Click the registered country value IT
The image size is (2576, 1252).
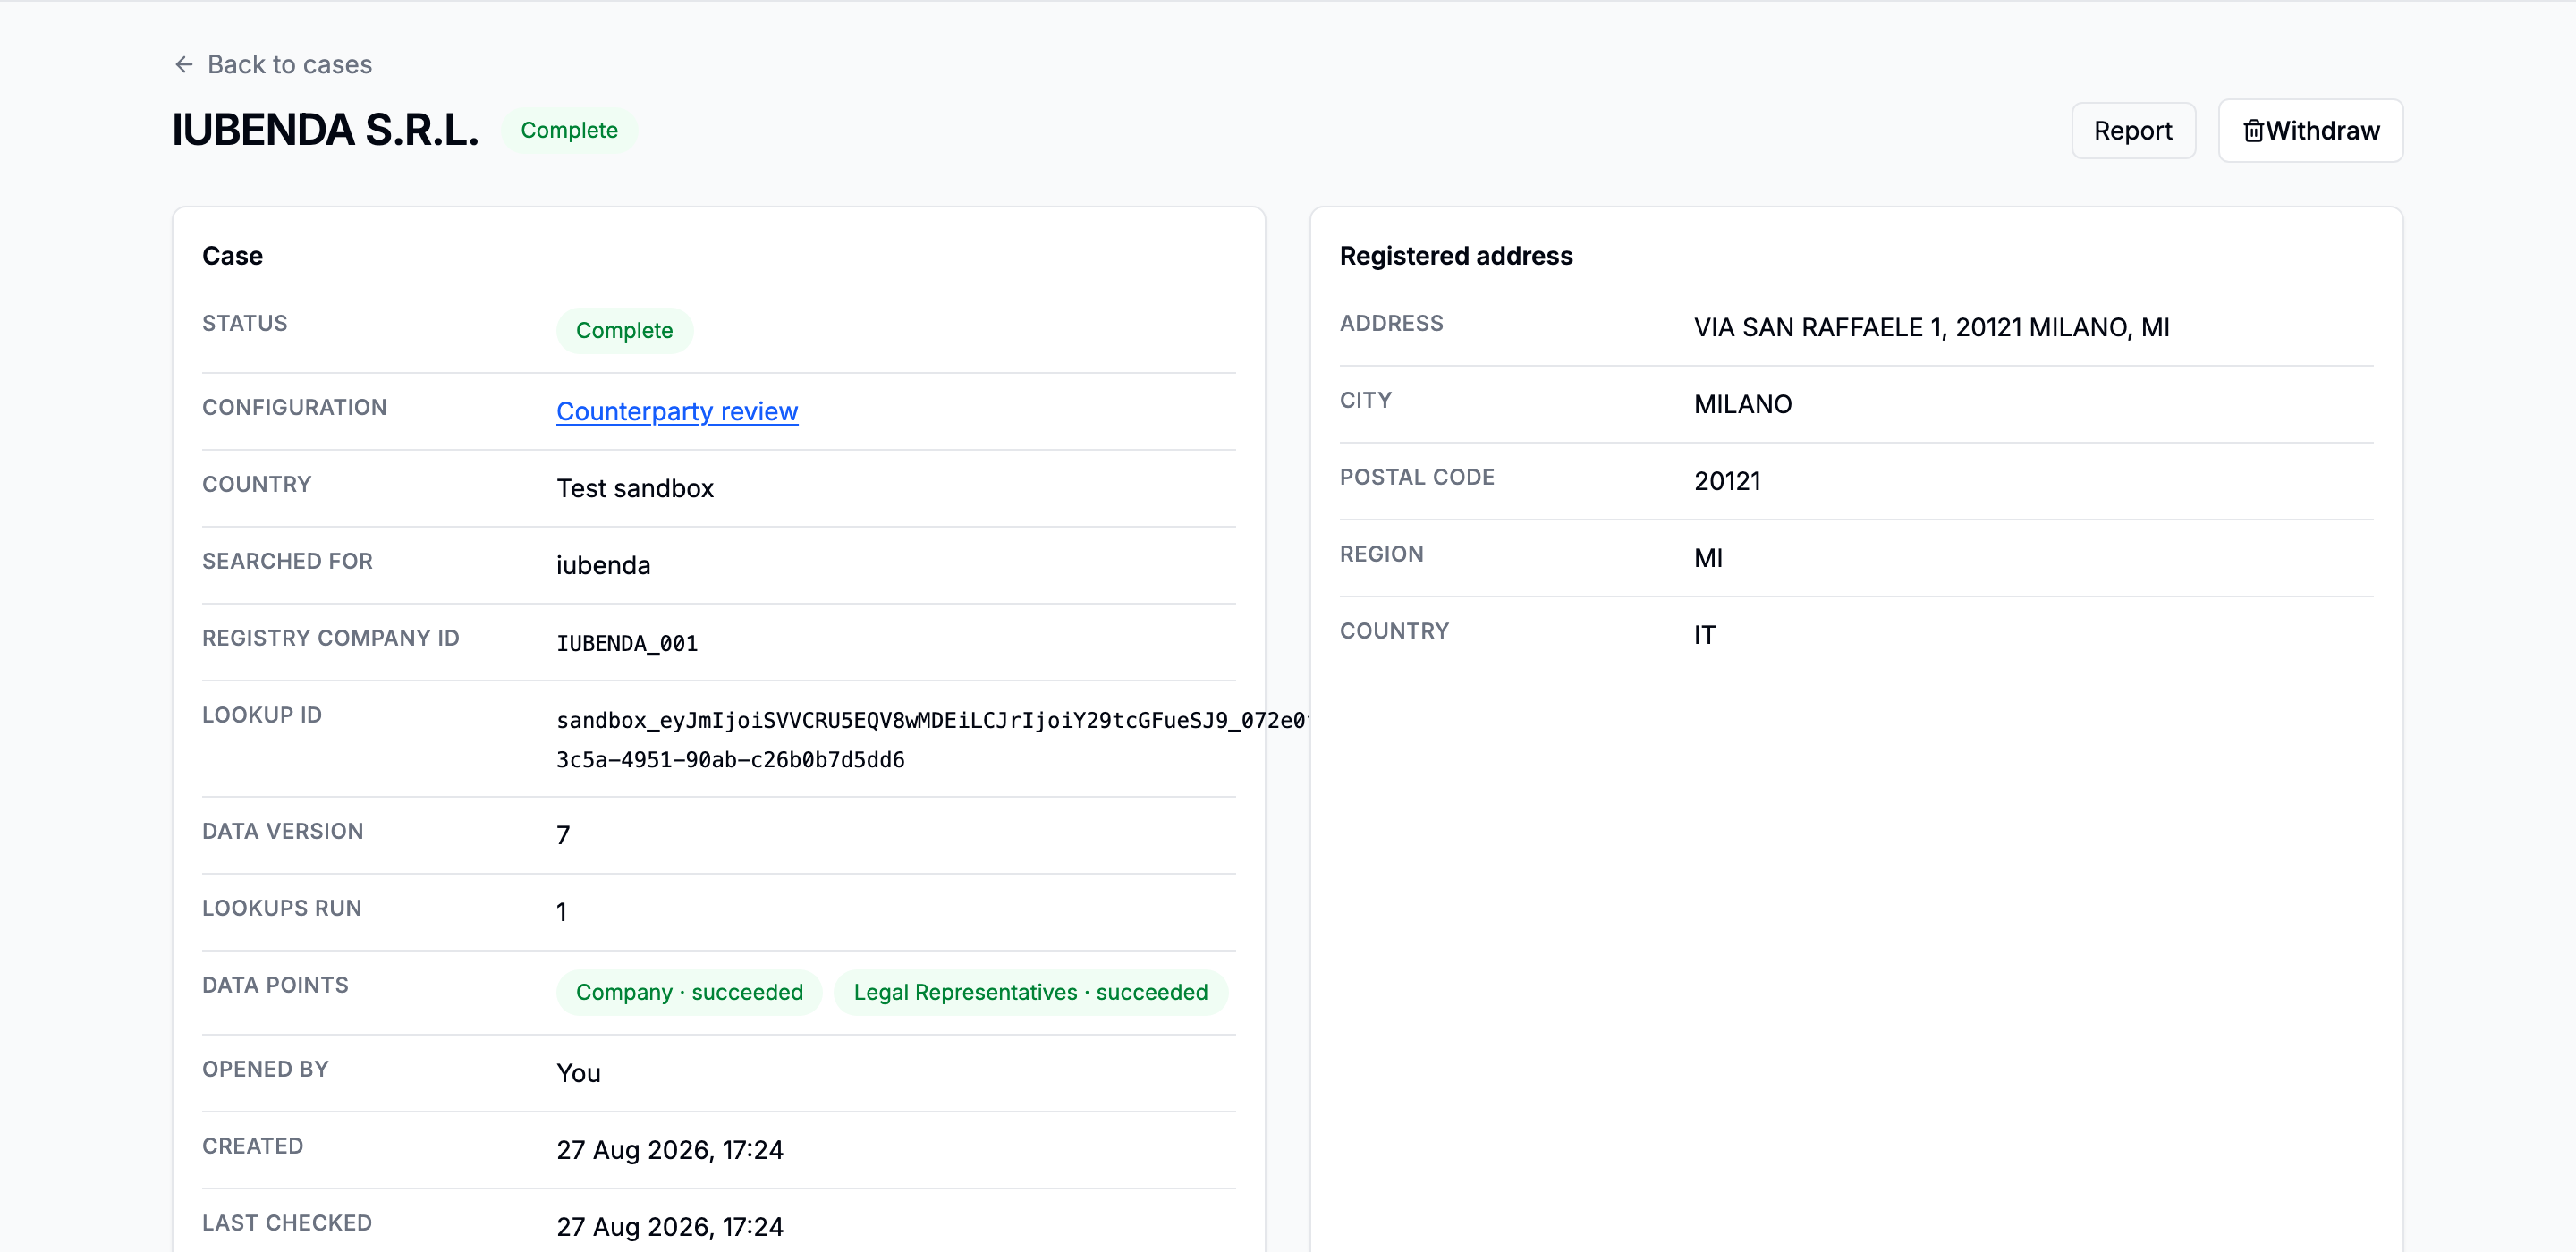[1704, 636]
